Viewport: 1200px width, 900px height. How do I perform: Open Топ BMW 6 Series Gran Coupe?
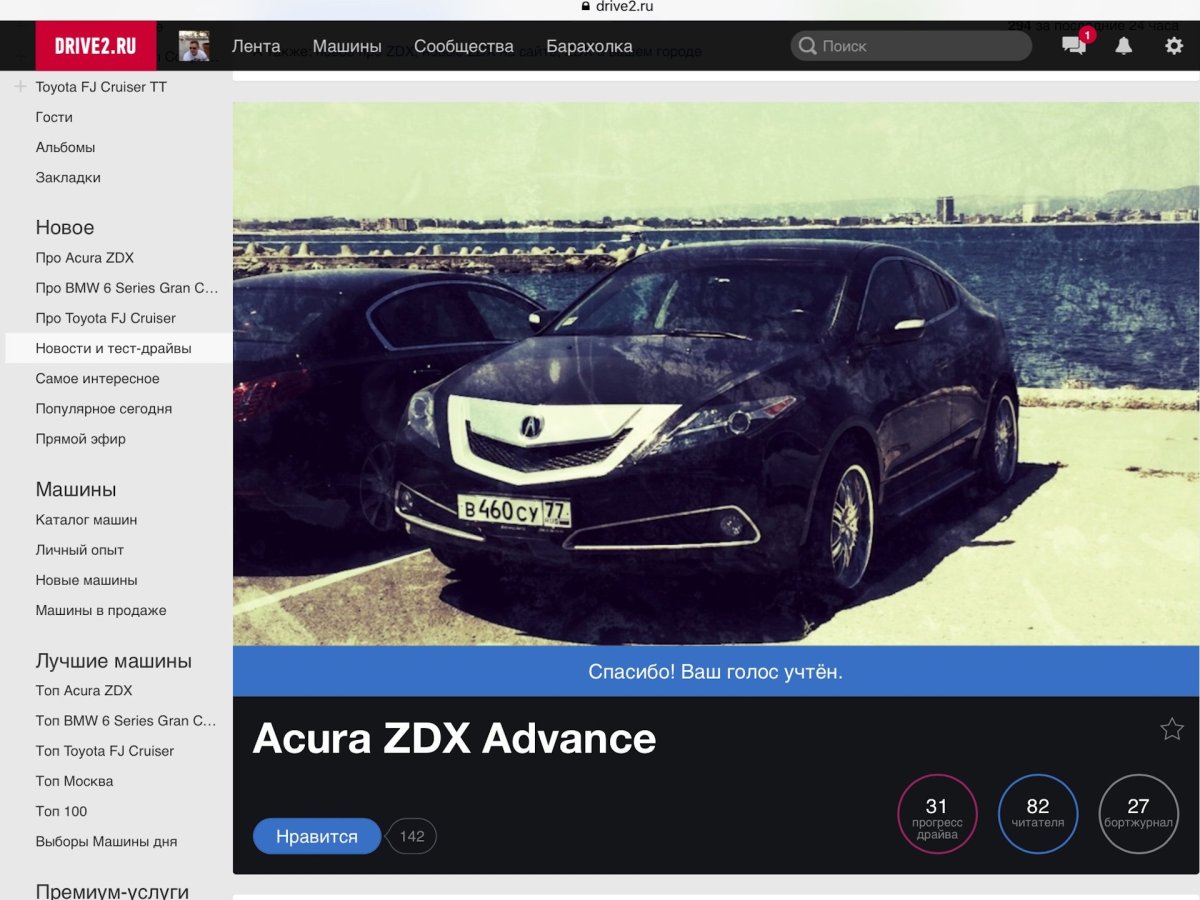click(126, 720)
